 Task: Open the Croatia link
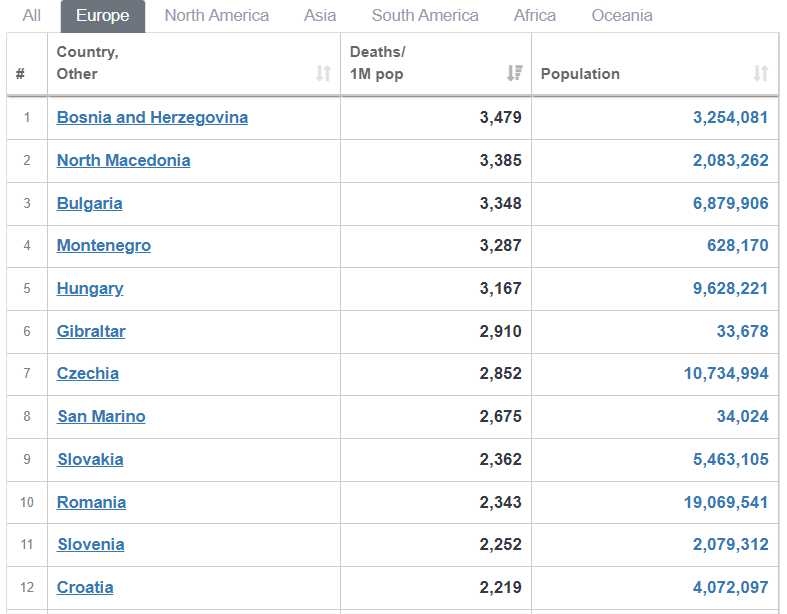[x=85, y=587]
